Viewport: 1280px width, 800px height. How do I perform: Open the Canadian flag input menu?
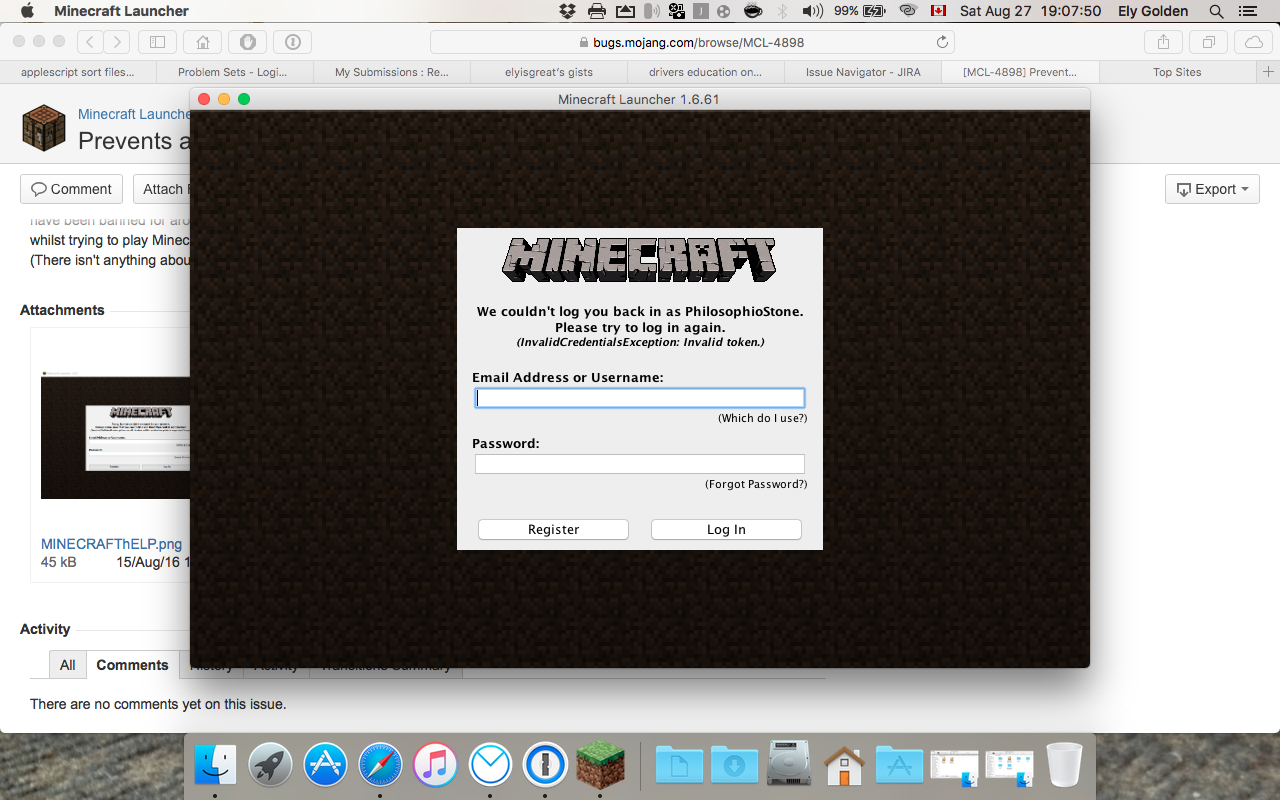tap(938, 11)
